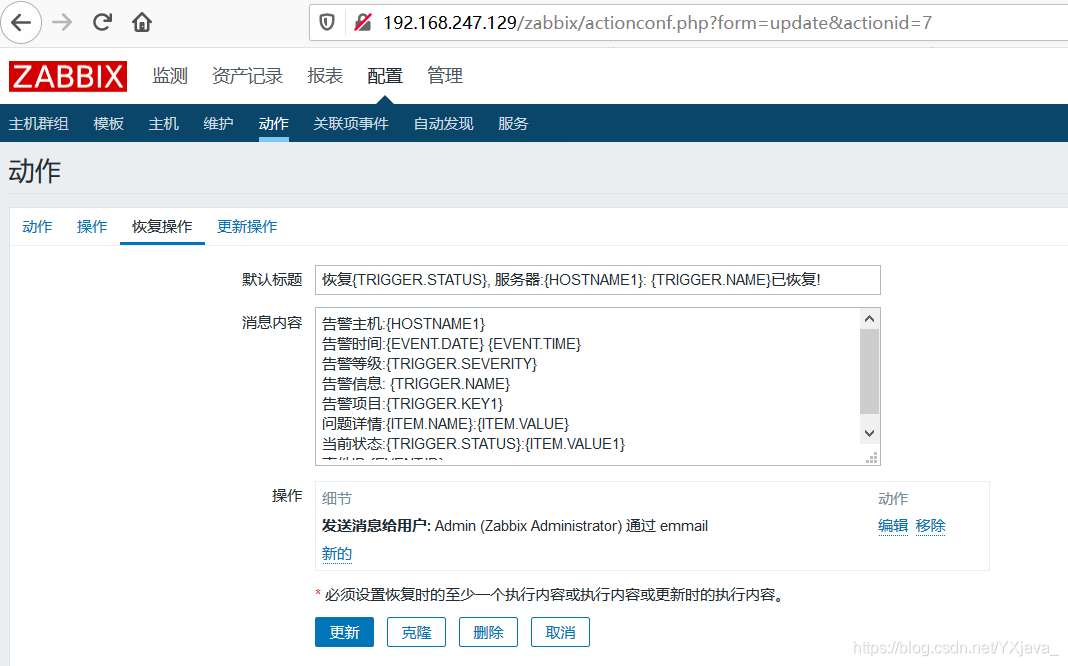Go to browser home icon
The width and height of the screenshot is (1068, 666).
click(142, 22)
